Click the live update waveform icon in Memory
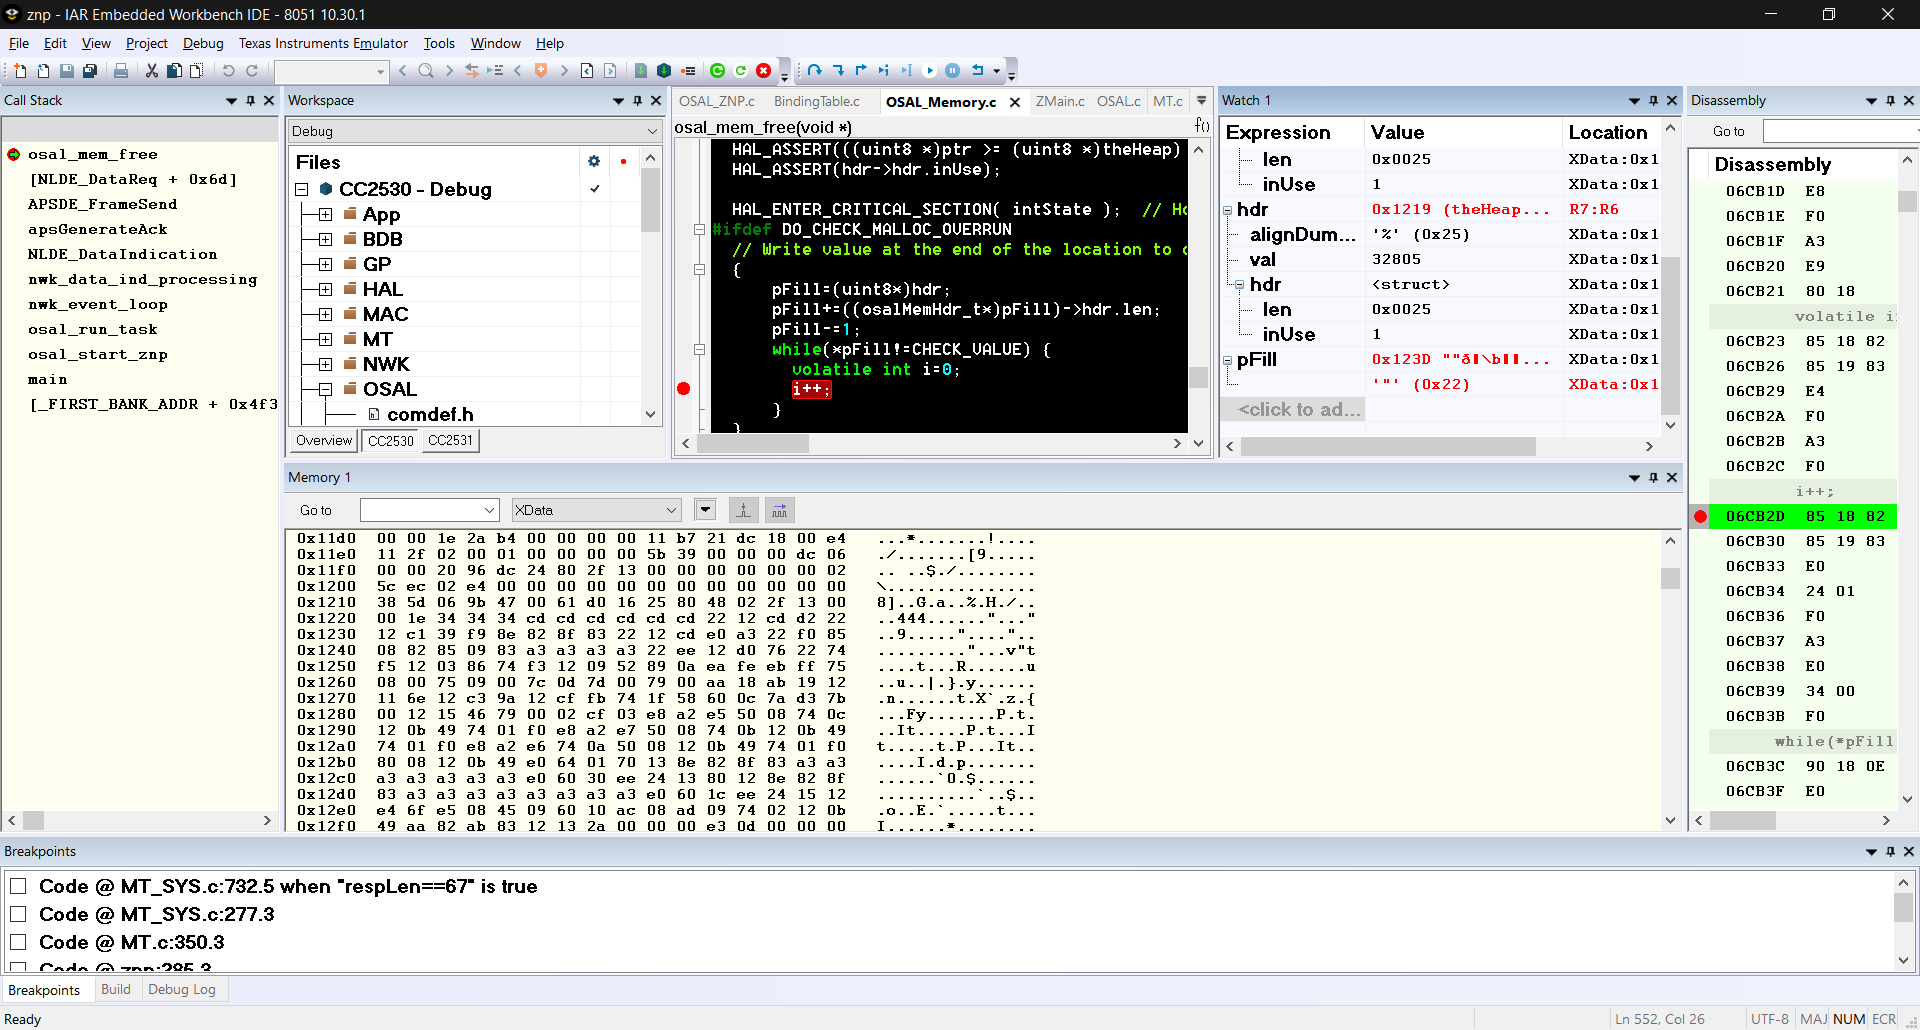 780,510
